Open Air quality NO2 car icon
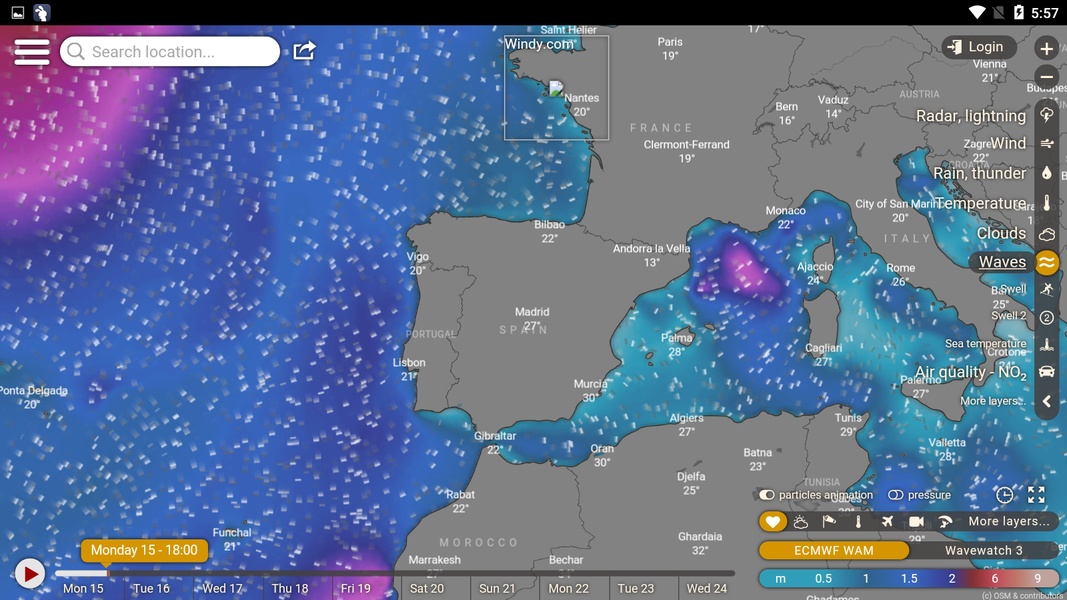 (1046, 372)
